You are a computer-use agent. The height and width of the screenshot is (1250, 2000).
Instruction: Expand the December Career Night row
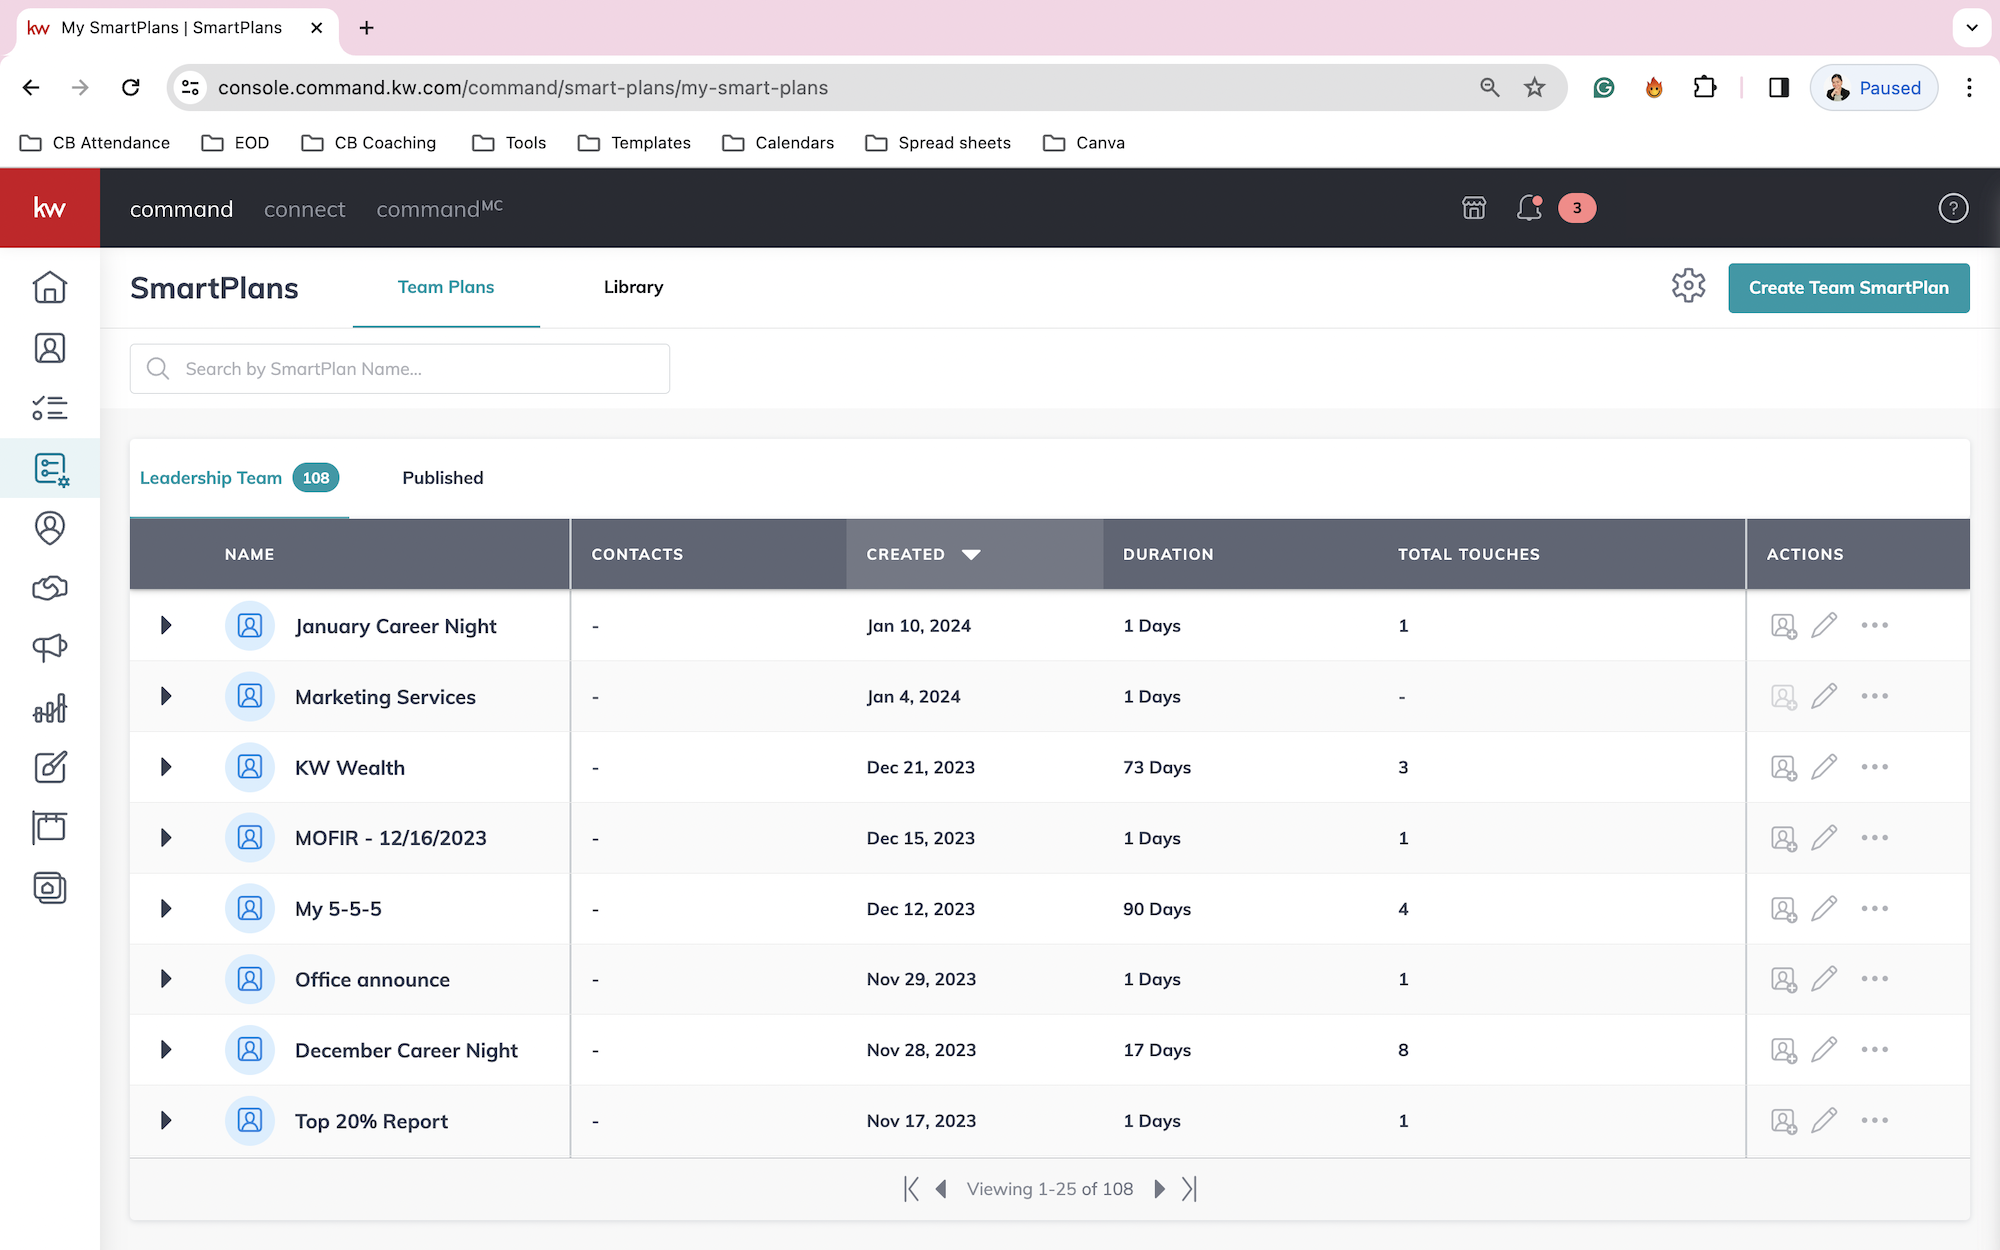pos(166,1050)
